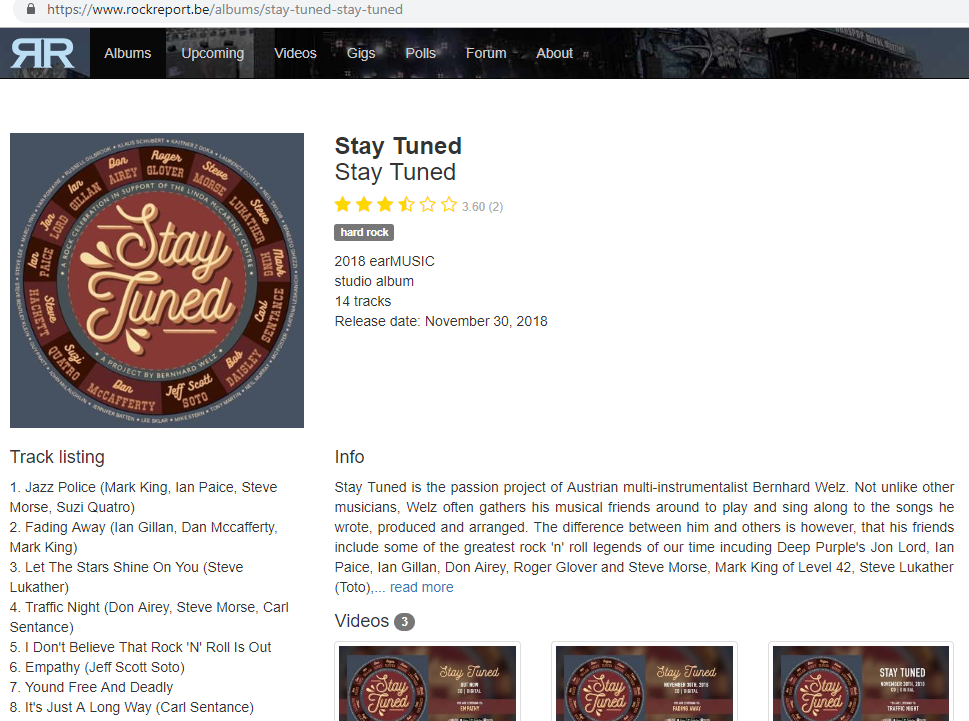Expand info with read more link
The image size is (969, 721).
pyautogui.click(x=421, y=587)
